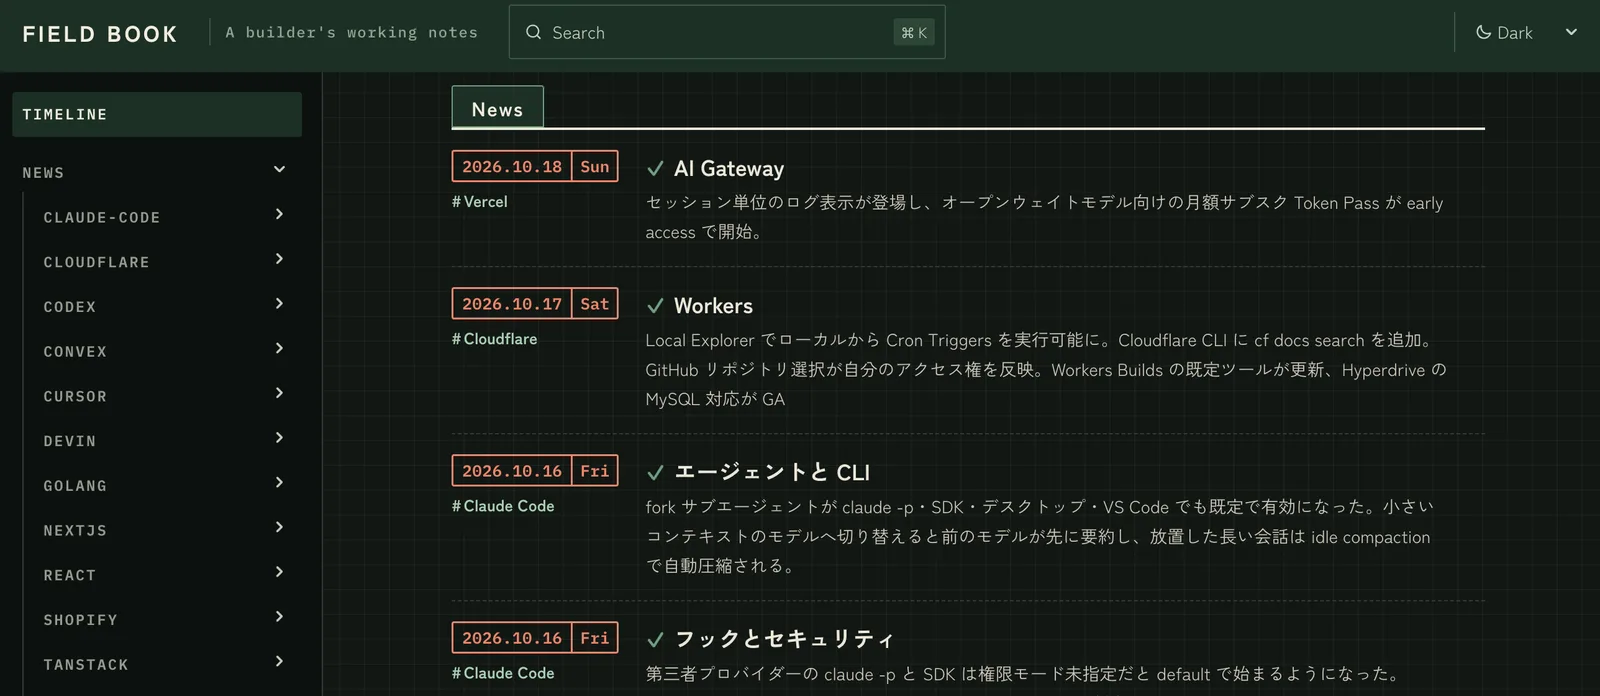Click the checkmark beside エージェントと CLI
This screenshot has width=1600, height=696.
point(656,473)
